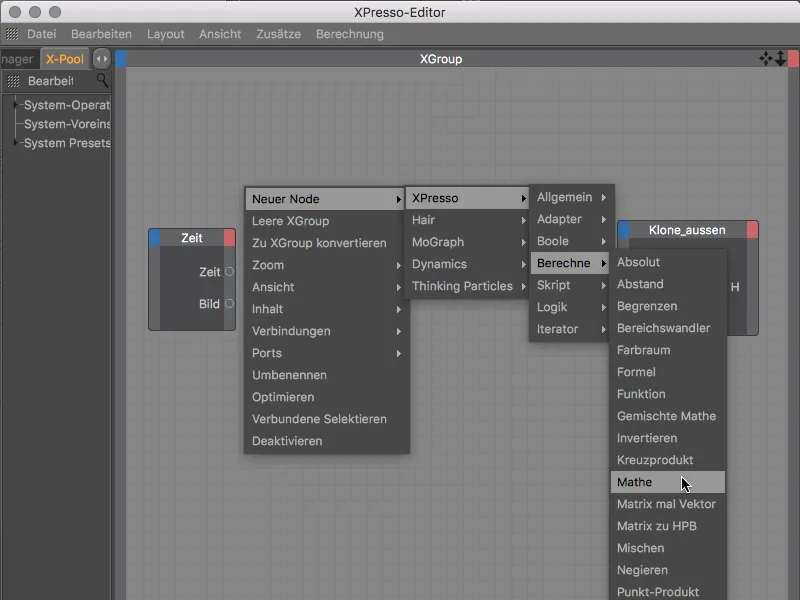Select the XPresso submenu entry

pos(467,198)
